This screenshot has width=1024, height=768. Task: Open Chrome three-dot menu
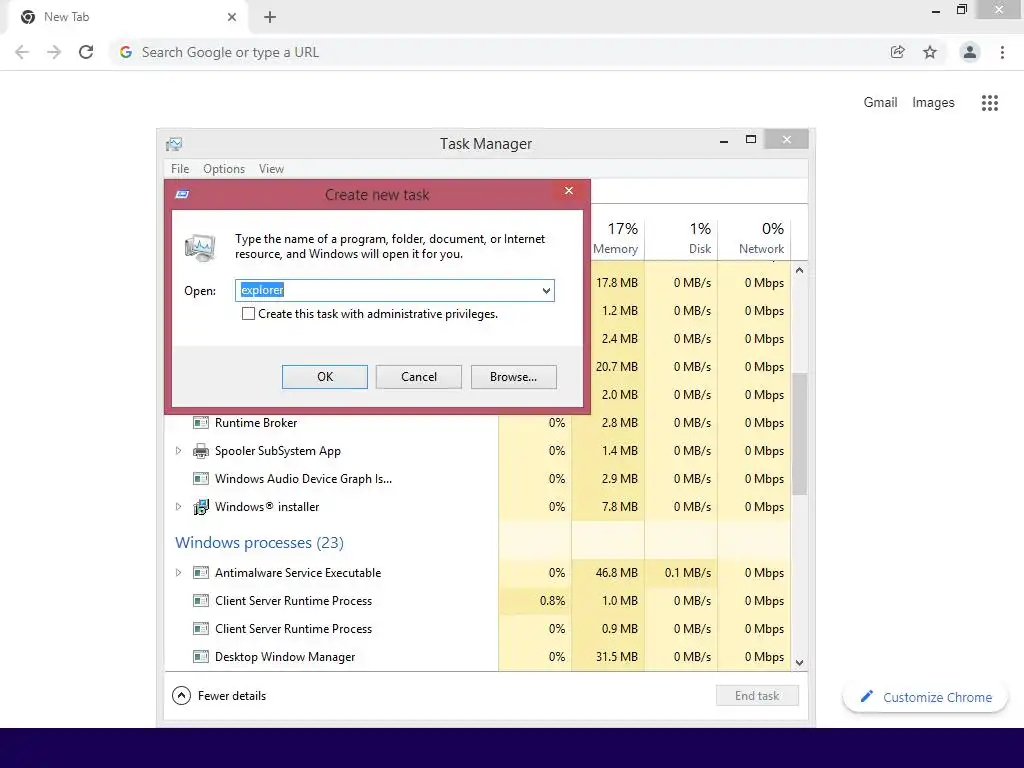(1002, 52)
